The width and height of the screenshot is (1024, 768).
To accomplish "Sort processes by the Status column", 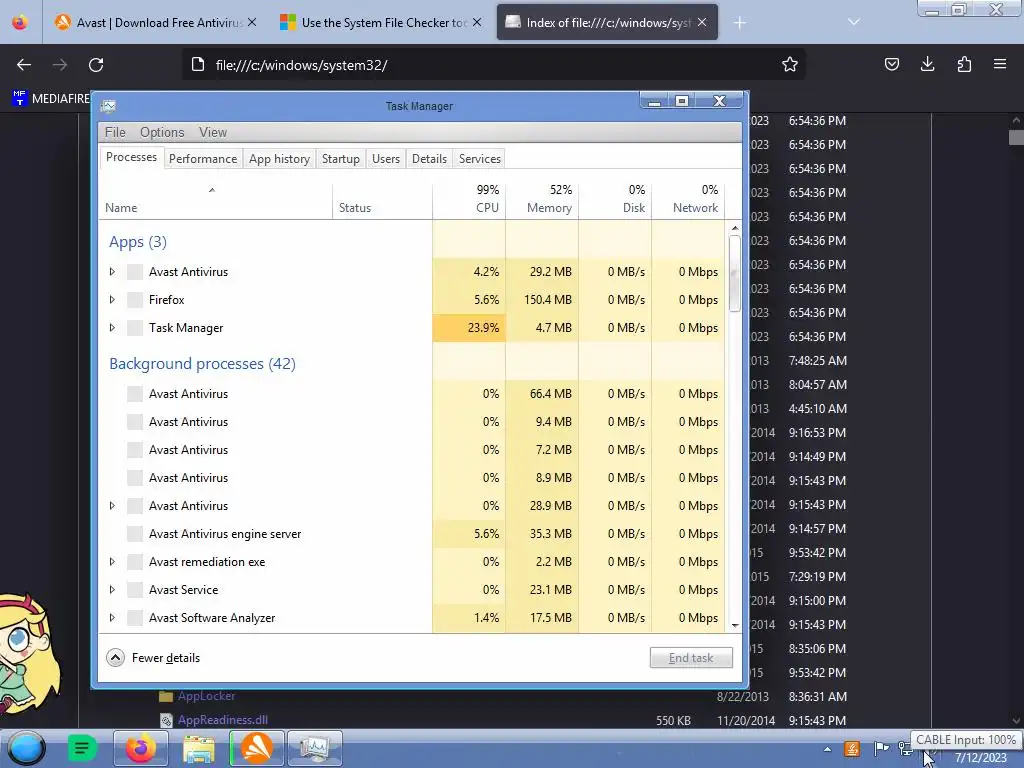I will pos(382,201).
